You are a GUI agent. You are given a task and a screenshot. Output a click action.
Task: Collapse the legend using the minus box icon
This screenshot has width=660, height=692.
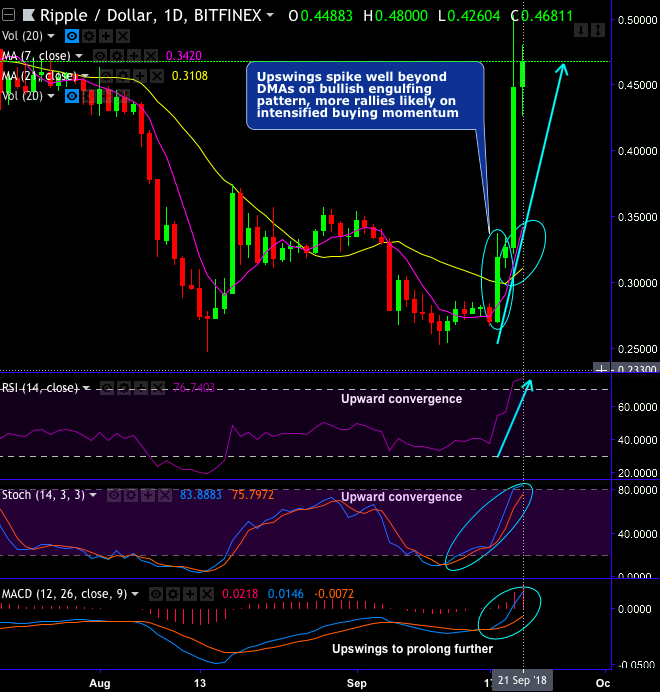8,16
